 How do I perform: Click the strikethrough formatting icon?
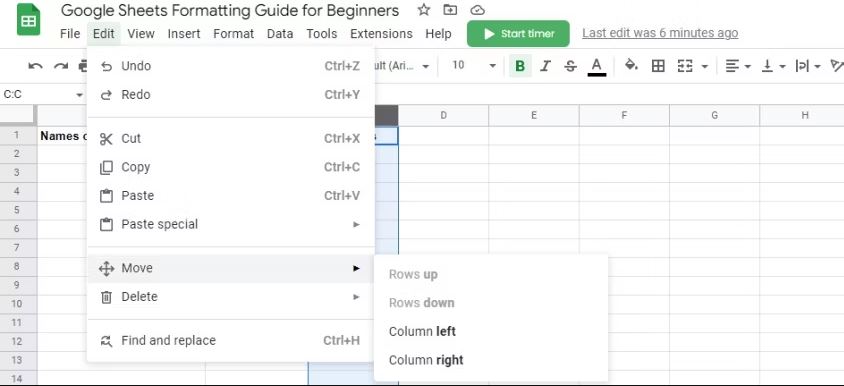[571, 66]
